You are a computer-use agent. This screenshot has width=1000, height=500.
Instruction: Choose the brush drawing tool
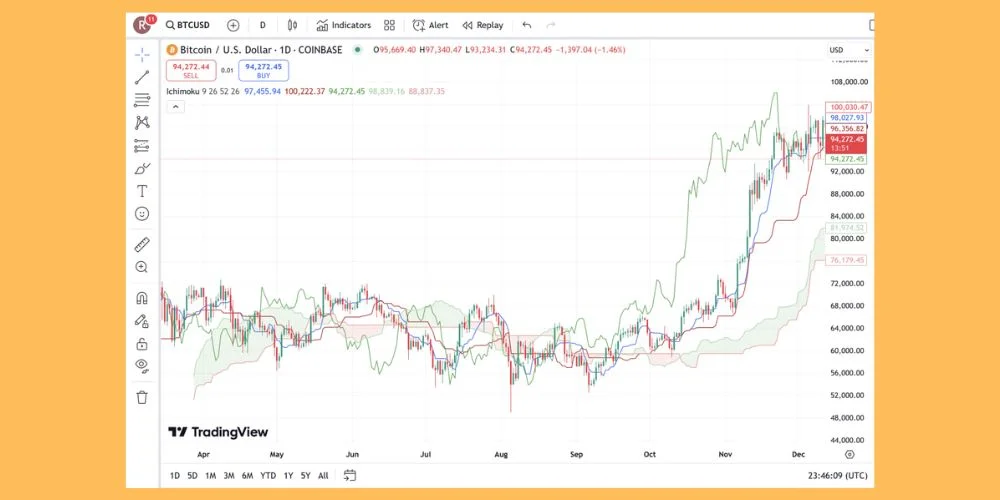click(x=142, y=168)
